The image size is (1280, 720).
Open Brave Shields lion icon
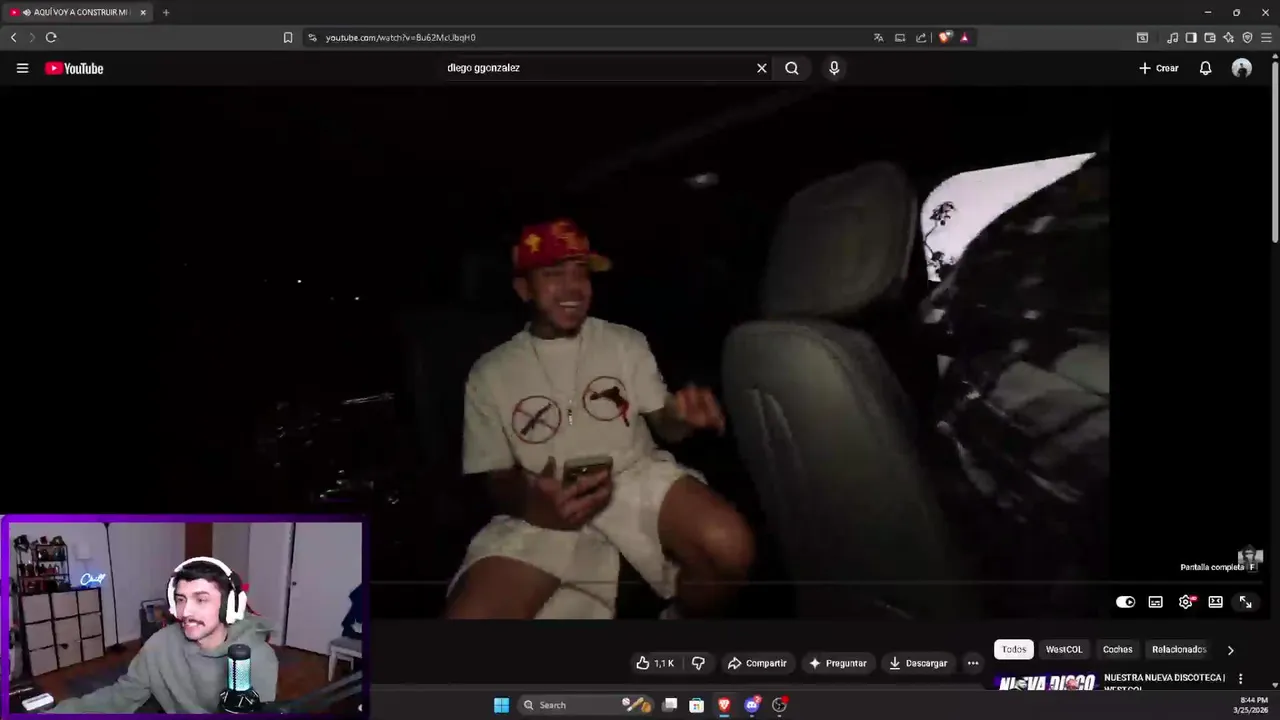(945, 37)
